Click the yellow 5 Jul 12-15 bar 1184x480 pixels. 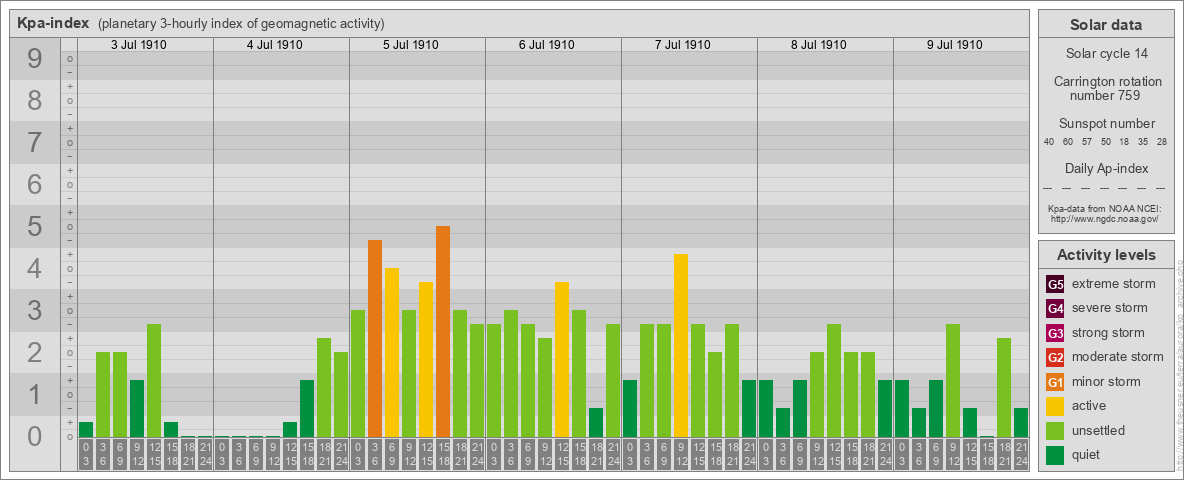(426, 359)
